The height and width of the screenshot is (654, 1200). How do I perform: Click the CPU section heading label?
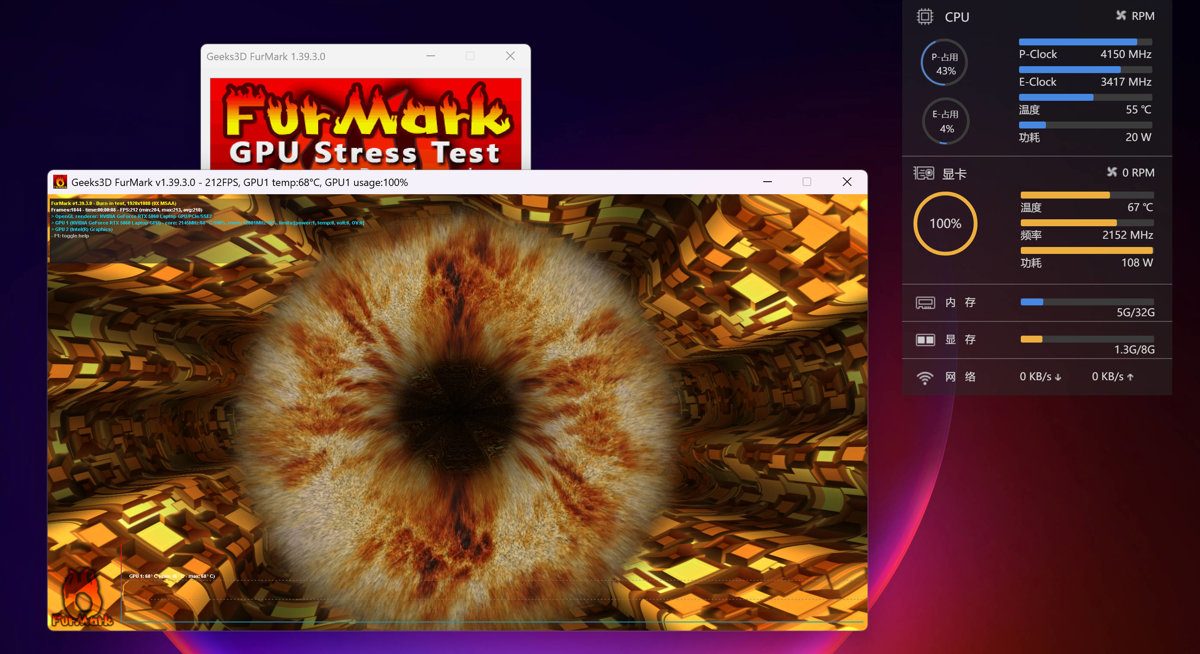pos(957,17)
